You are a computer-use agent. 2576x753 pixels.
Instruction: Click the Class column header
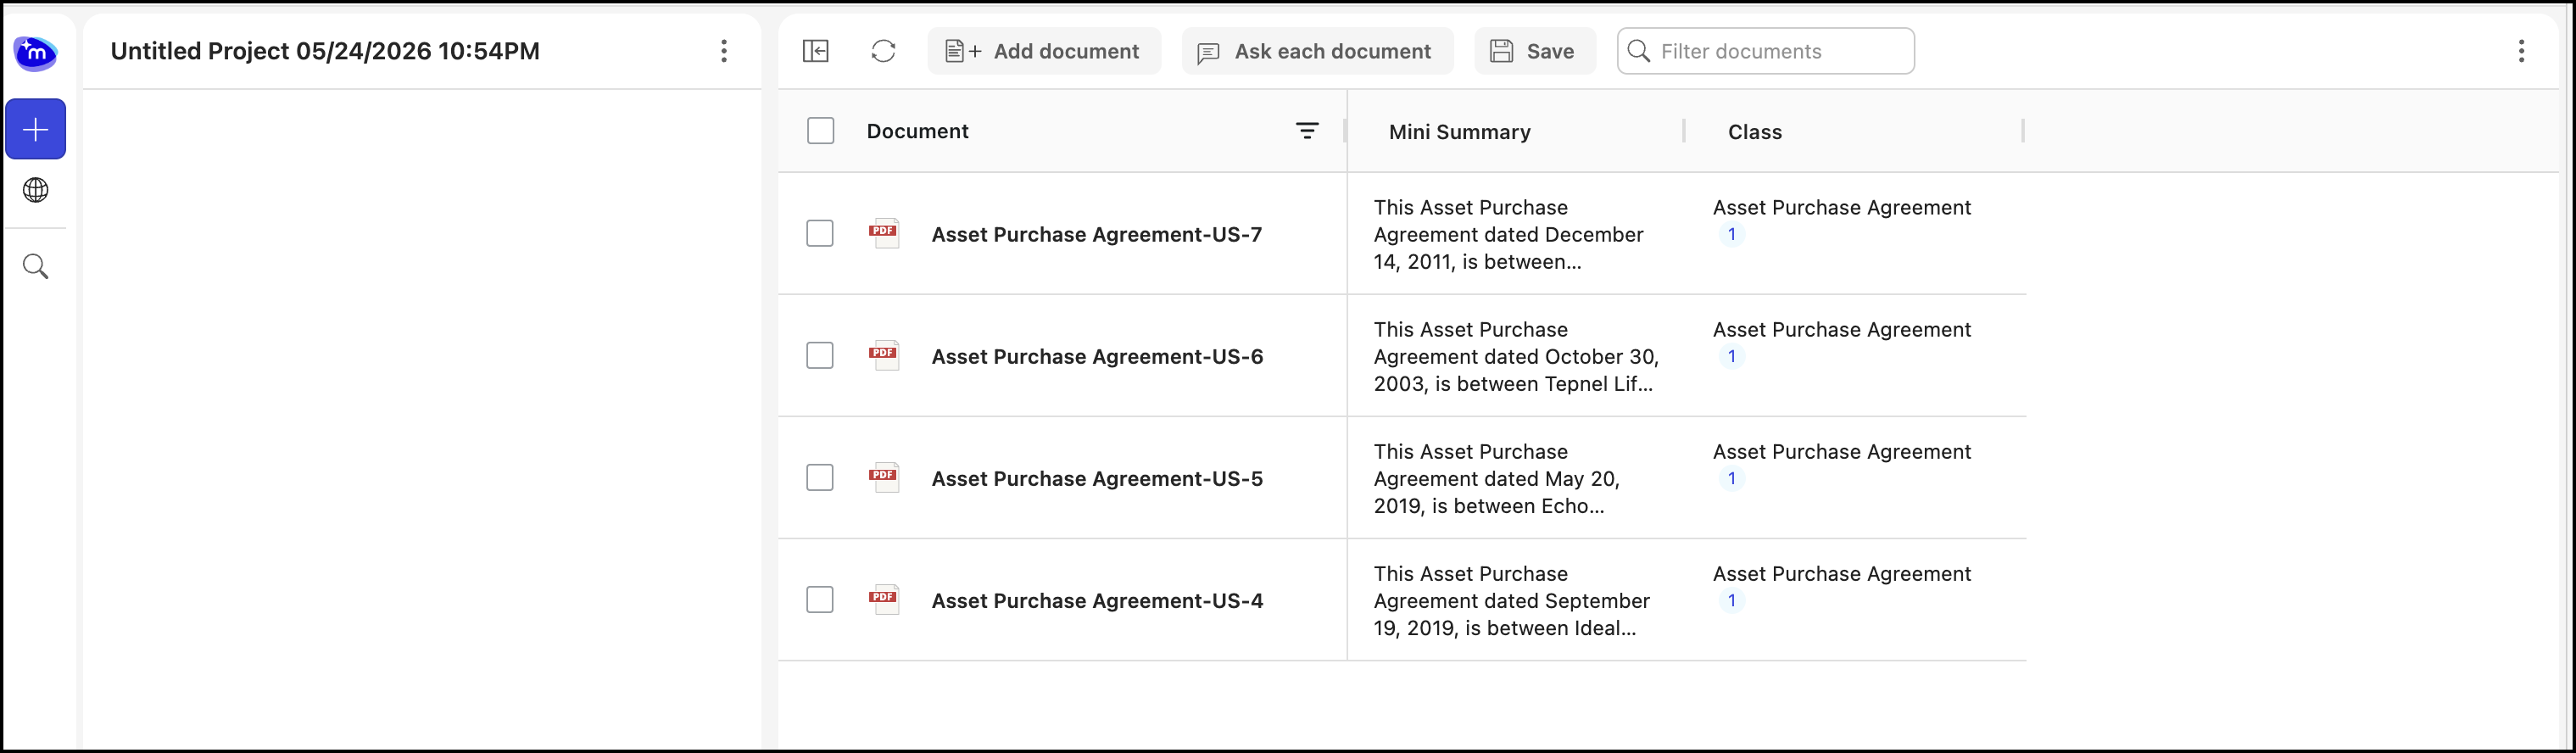[1754, 132]
